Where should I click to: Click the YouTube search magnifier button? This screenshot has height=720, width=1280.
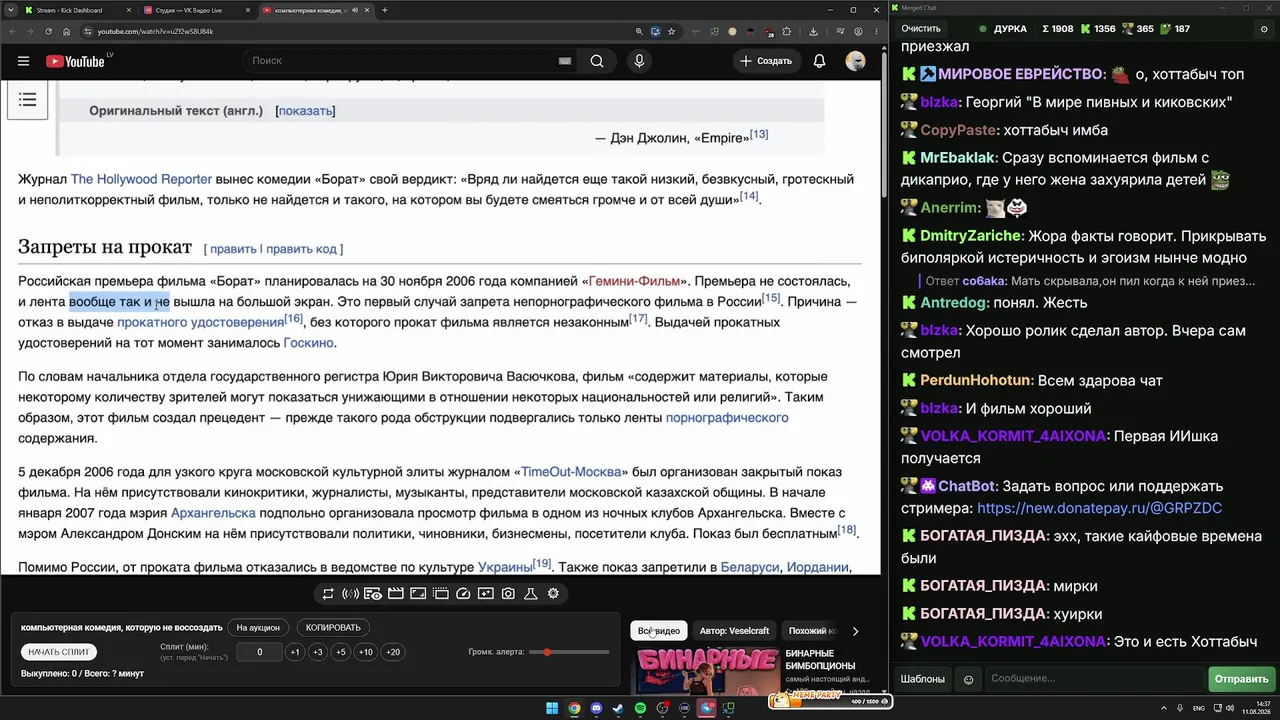pos(597,61)
